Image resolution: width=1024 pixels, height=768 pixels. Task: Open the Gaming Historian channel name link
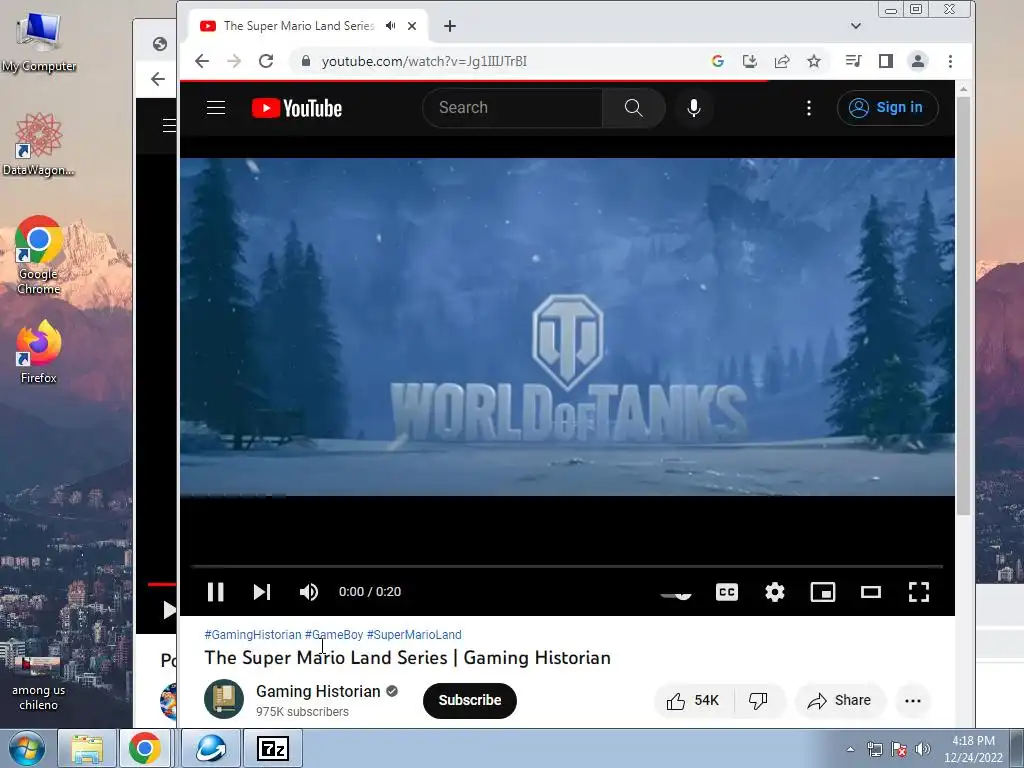coord(317,691)
